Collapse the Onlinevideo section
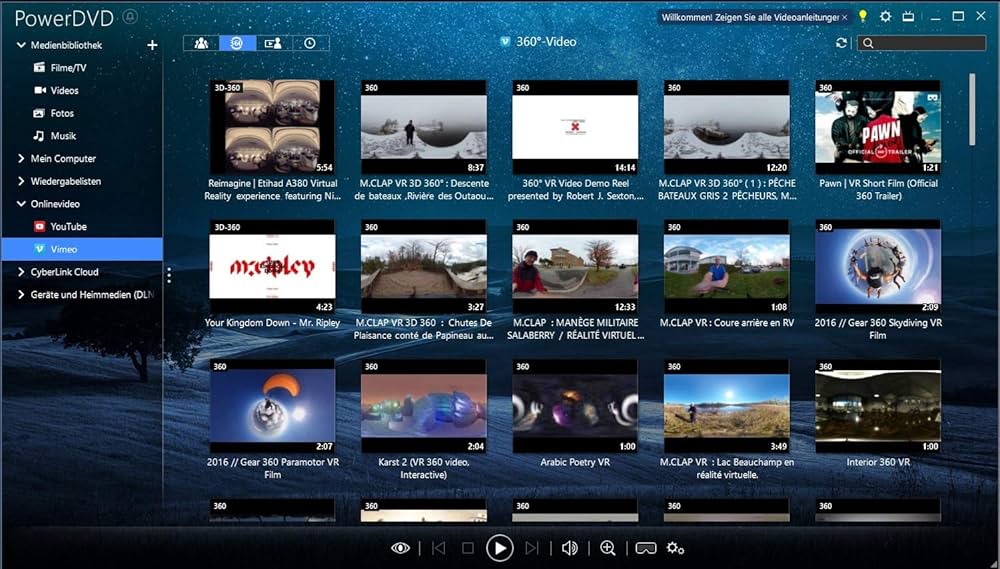The width and height of the screenshot is (1000, 569). (x=21, y=204)
